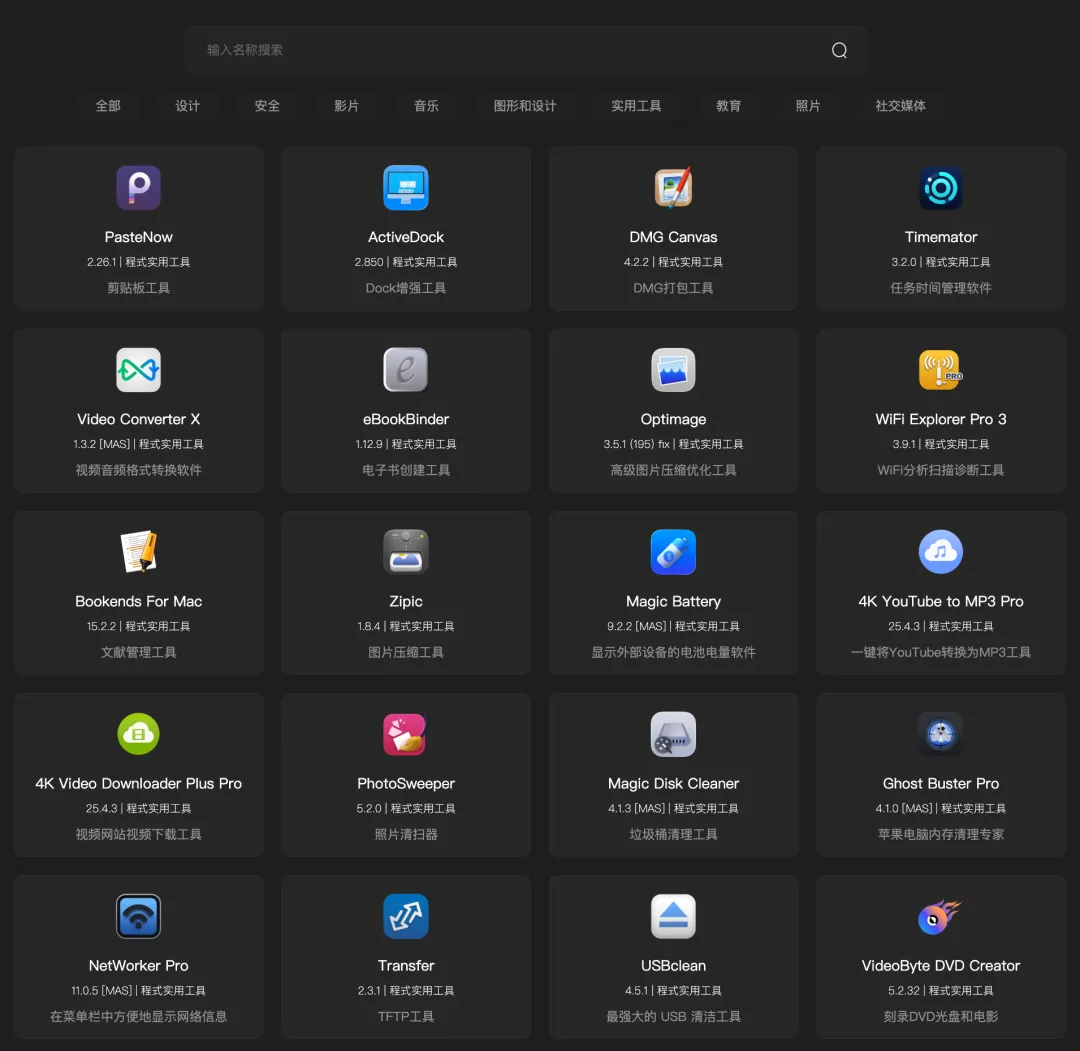Click the Dock增强工具 description
1080x1051 pixels.
[x=406, y=288]
